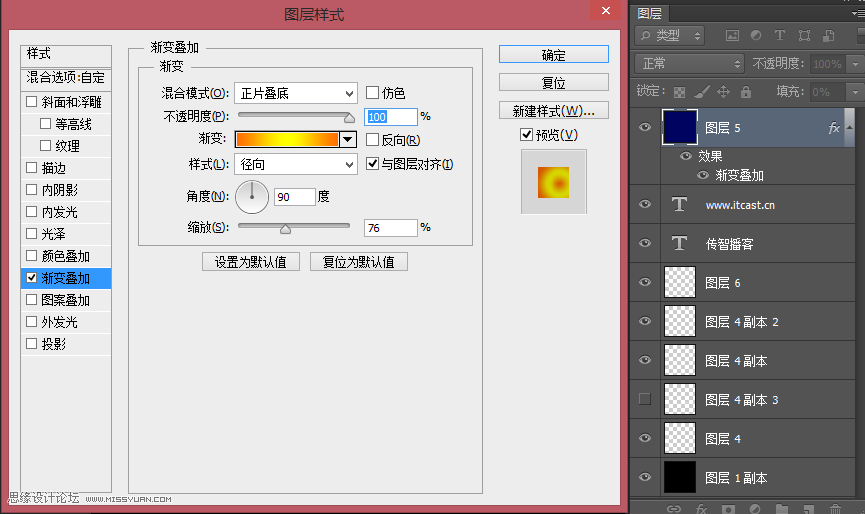Screen dimensions: 865x514
Task: Select the 图层 4 副本 2 layer name
Action: pyautogui.click(x=741, y=322)
